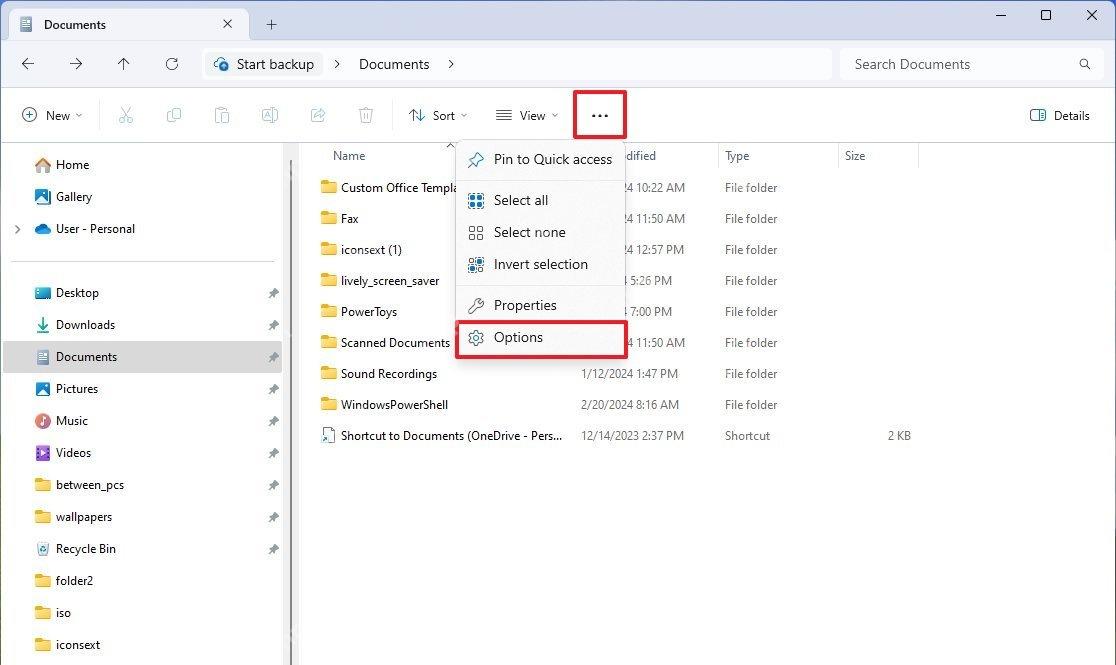Go up one folder level
1116x665 pixels.
coord(123,64)
